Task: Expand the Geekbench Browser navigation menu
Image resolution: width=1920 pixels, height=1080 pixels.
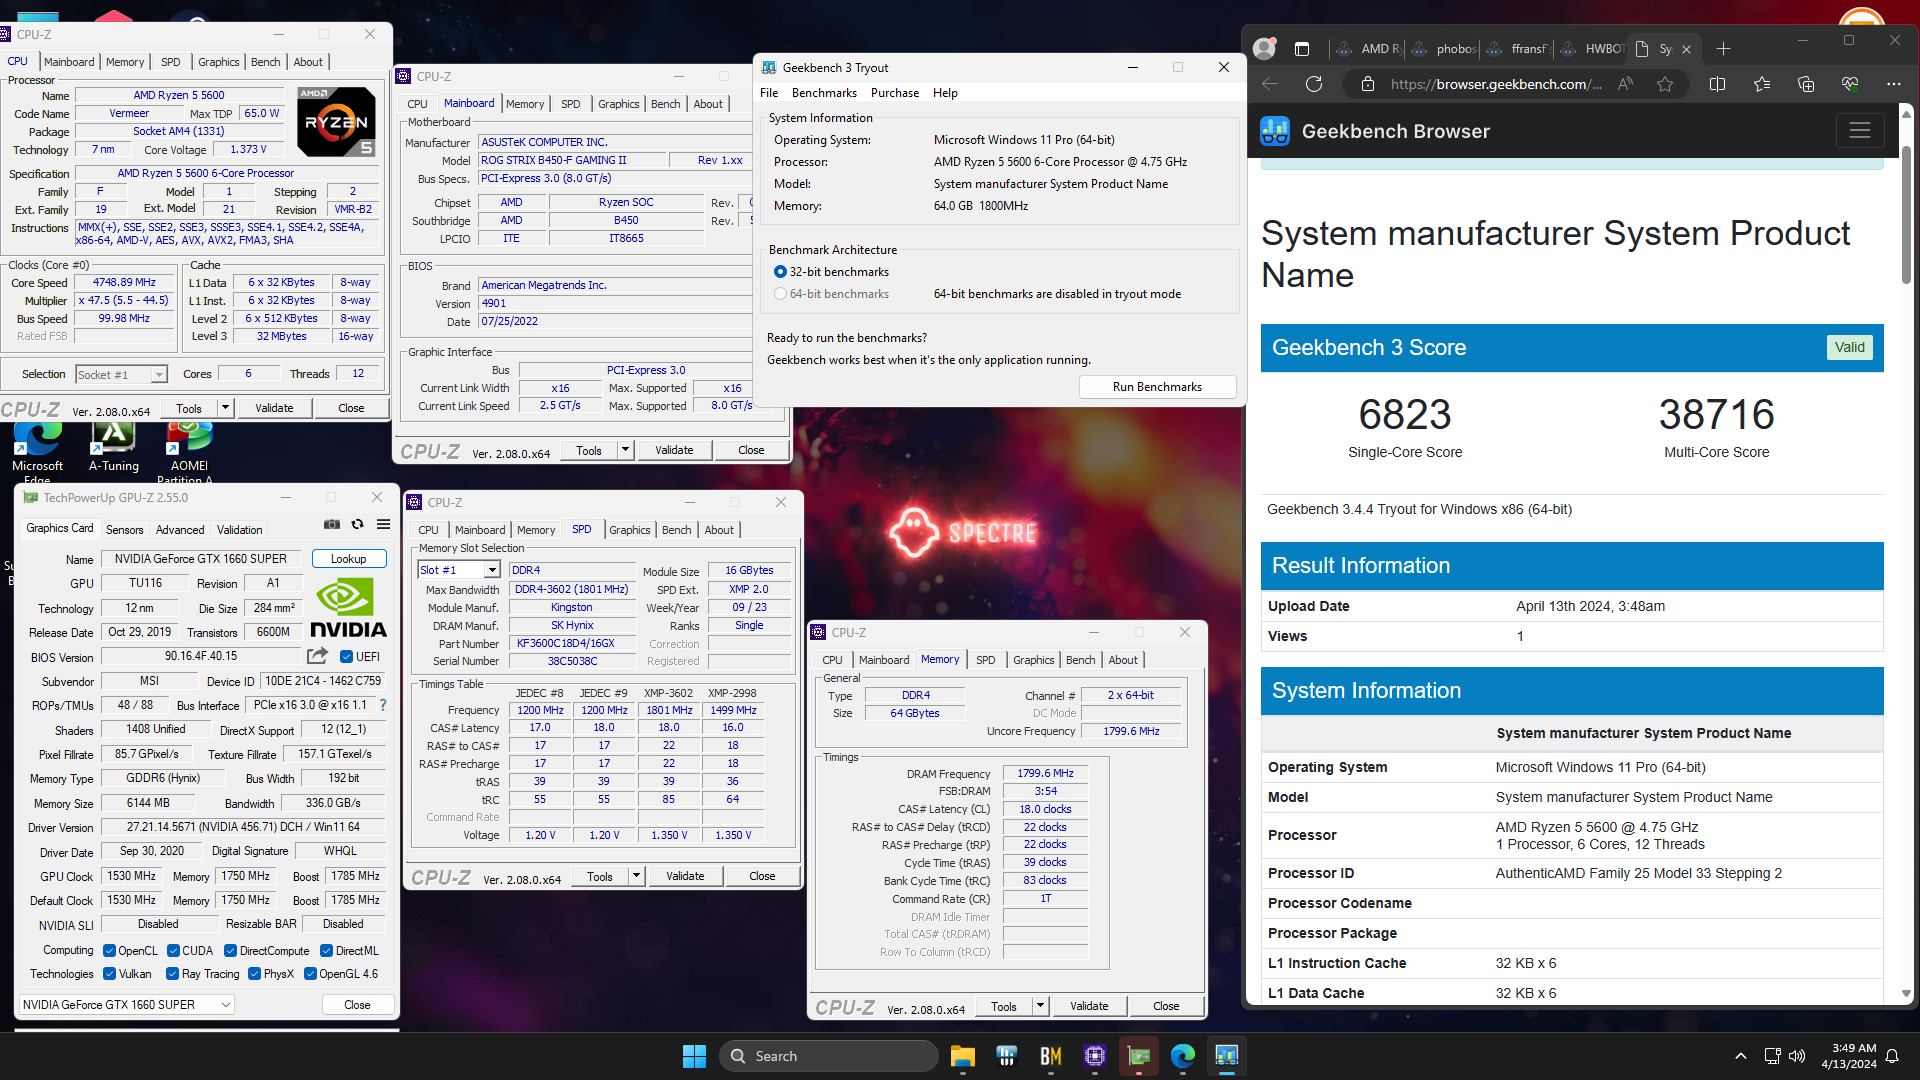Action: [x=1860, y=131]
